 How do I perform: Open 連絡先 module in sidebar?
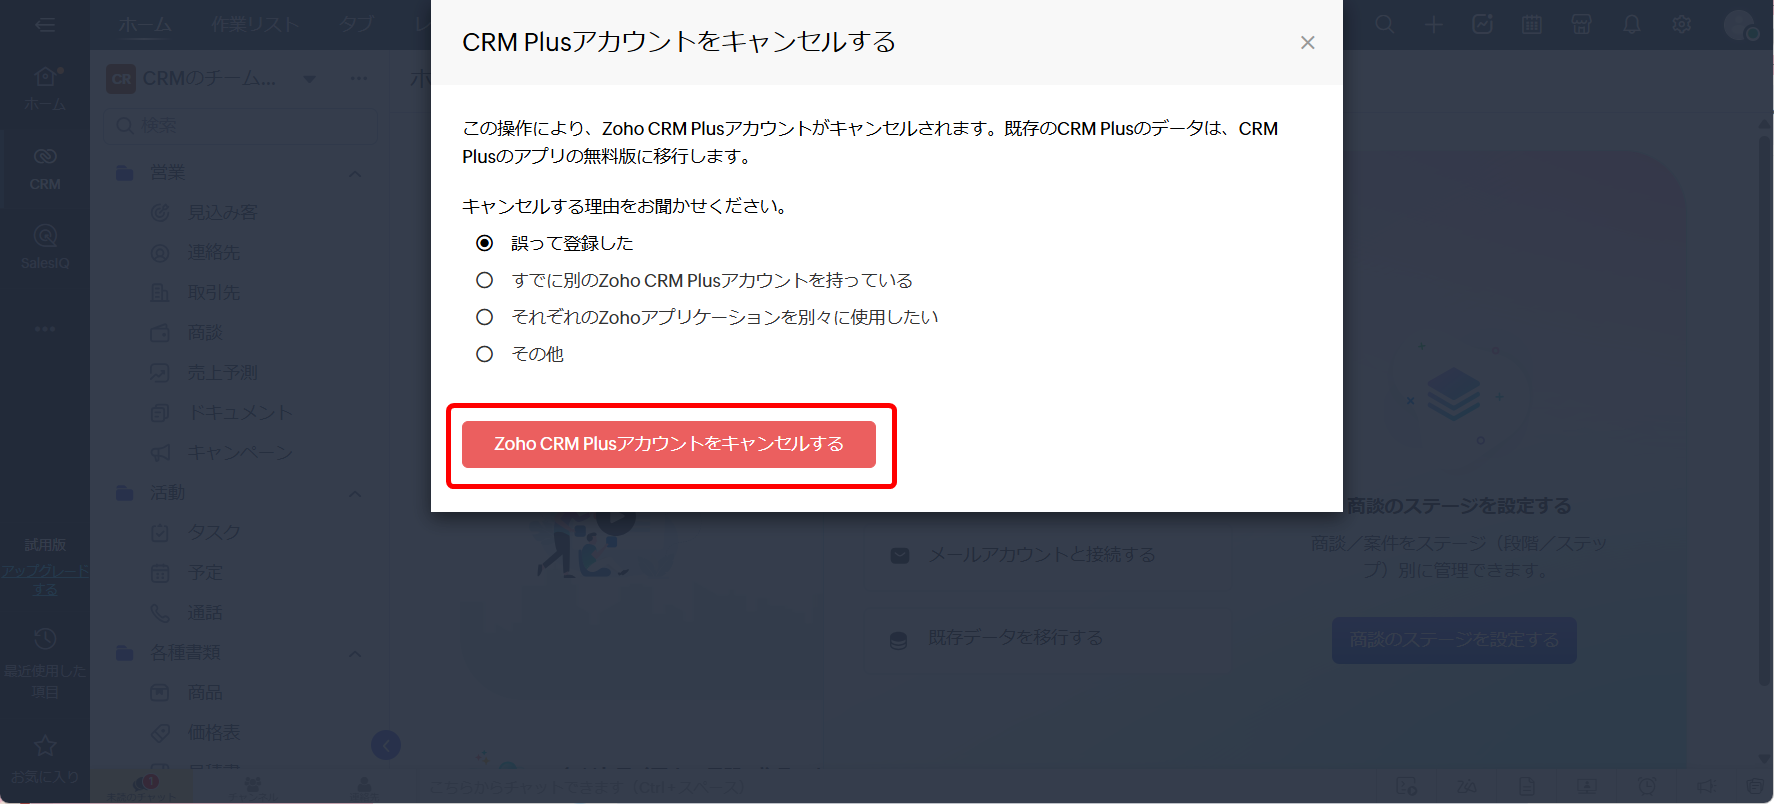[x=214, y=253]
